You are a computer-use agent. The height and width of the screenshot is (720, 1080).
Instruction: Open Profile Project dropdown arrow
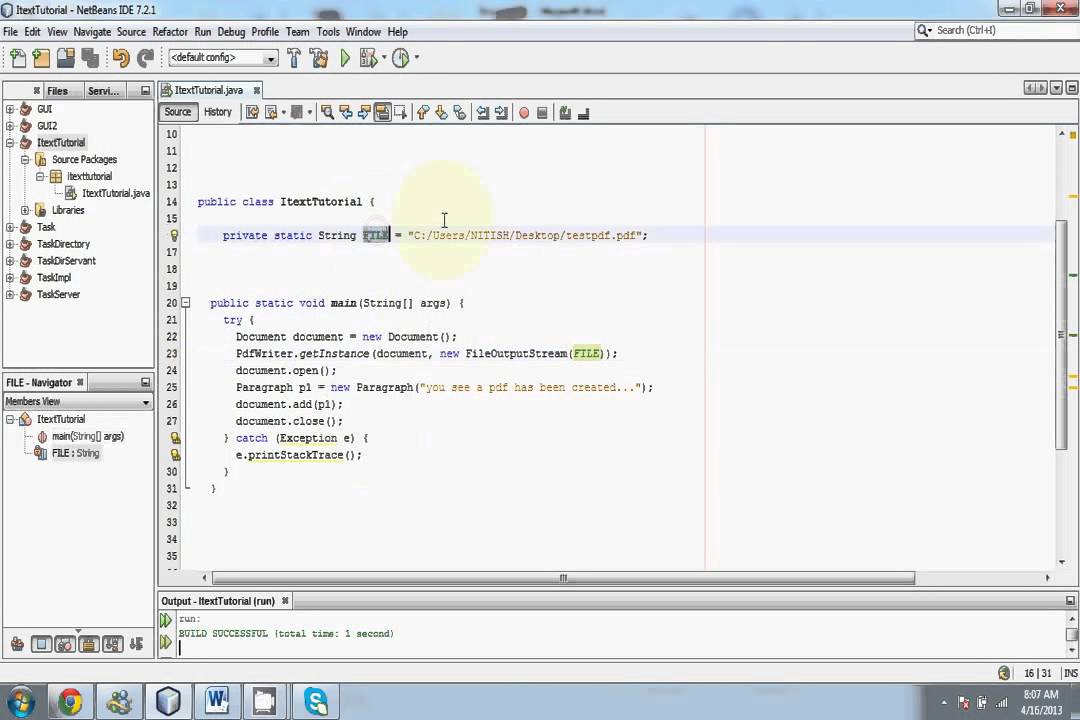tap(416, 58)
